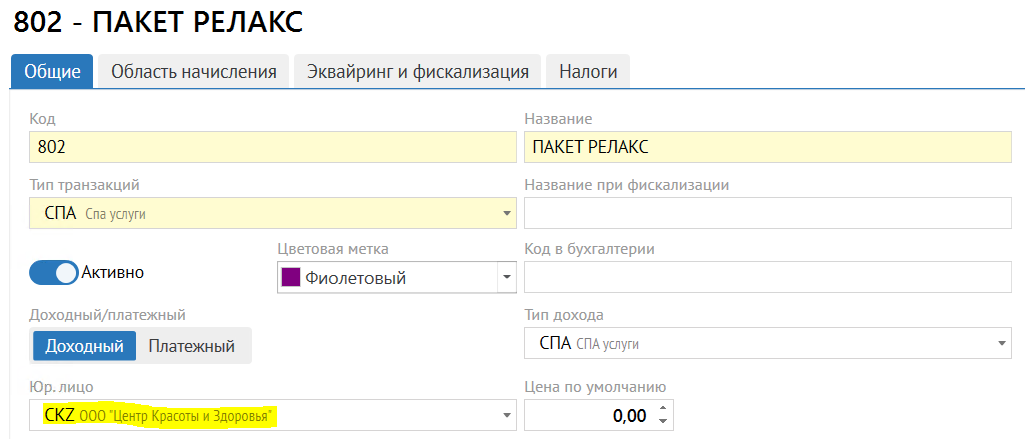Switch to the Общие tab

point(51,72)
